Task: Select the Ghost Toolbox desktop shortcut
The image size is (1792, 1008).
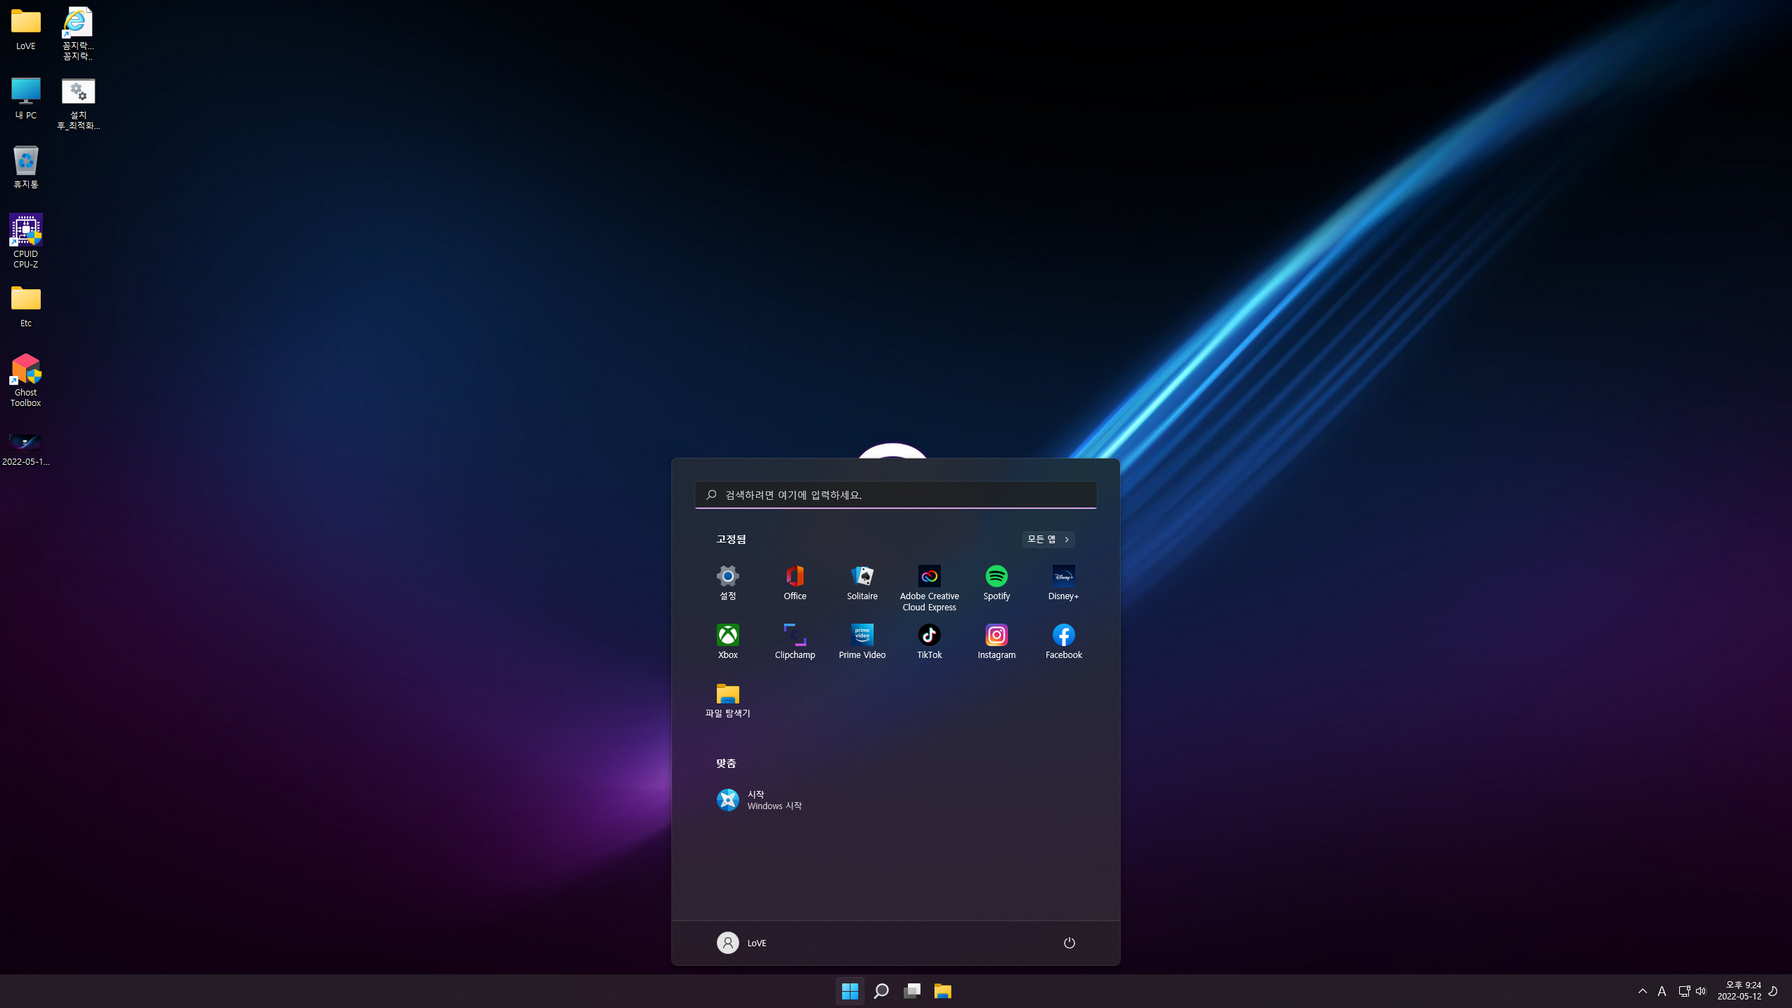Action: click(26, 380)
